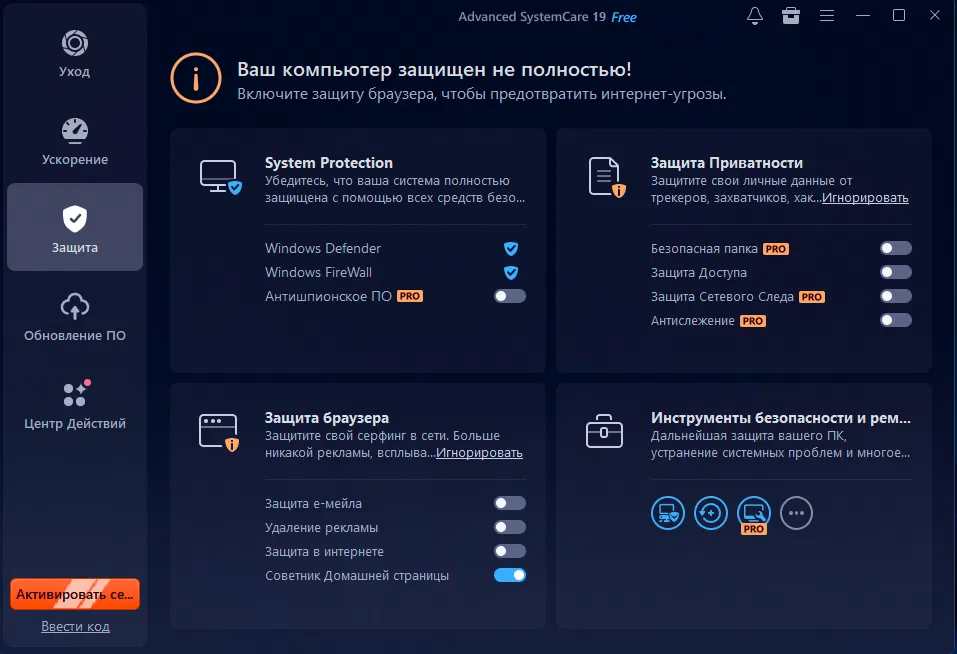
Task: Click the Windows Defender shield checkmark
Action: click(x=511, y=248)
